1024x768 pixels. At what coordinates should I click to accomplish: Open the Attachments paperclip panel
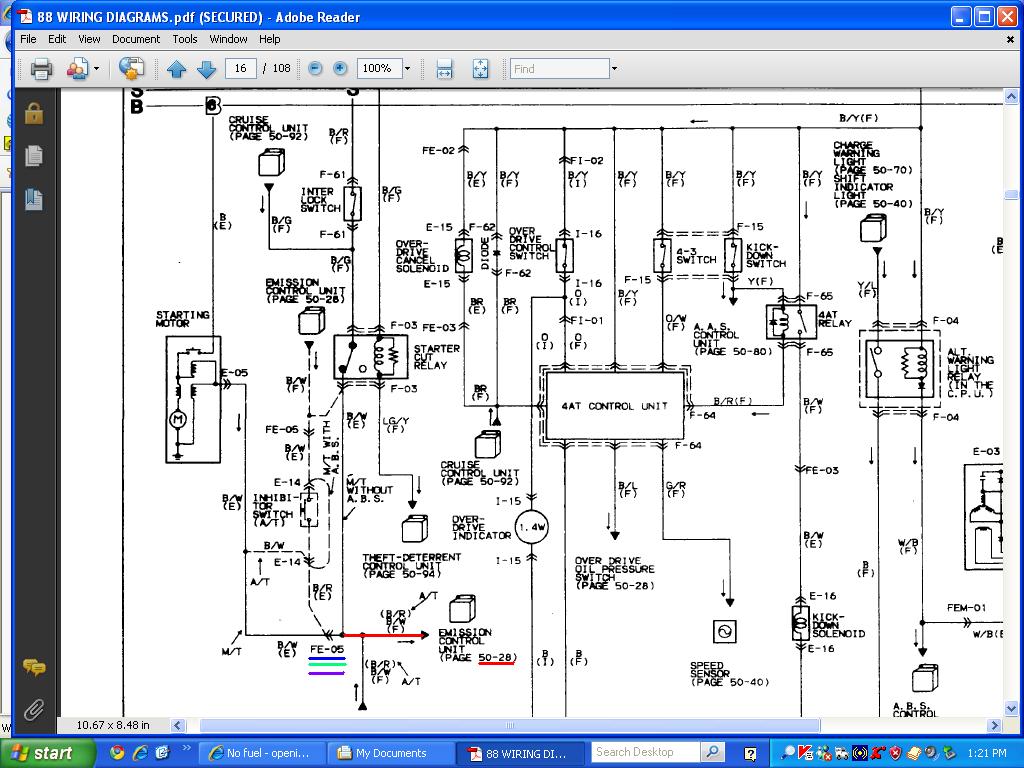coord(34,709)
